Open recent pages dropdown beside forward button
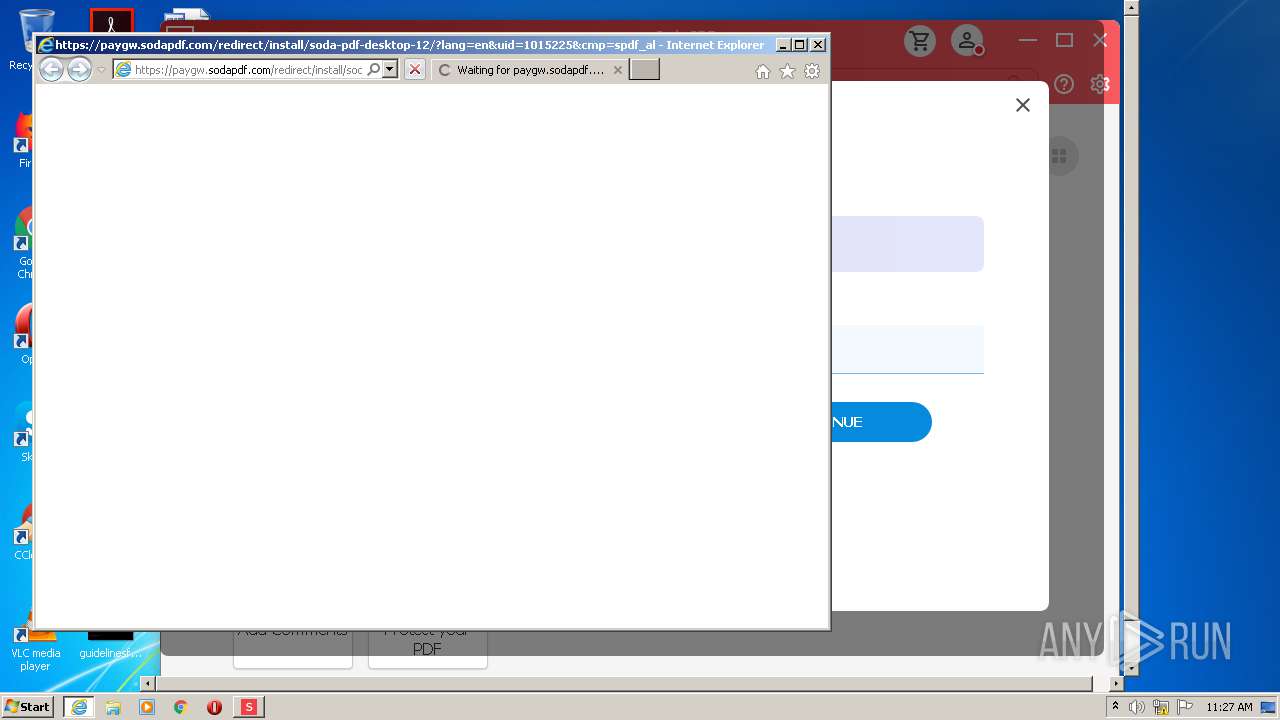 101,70
